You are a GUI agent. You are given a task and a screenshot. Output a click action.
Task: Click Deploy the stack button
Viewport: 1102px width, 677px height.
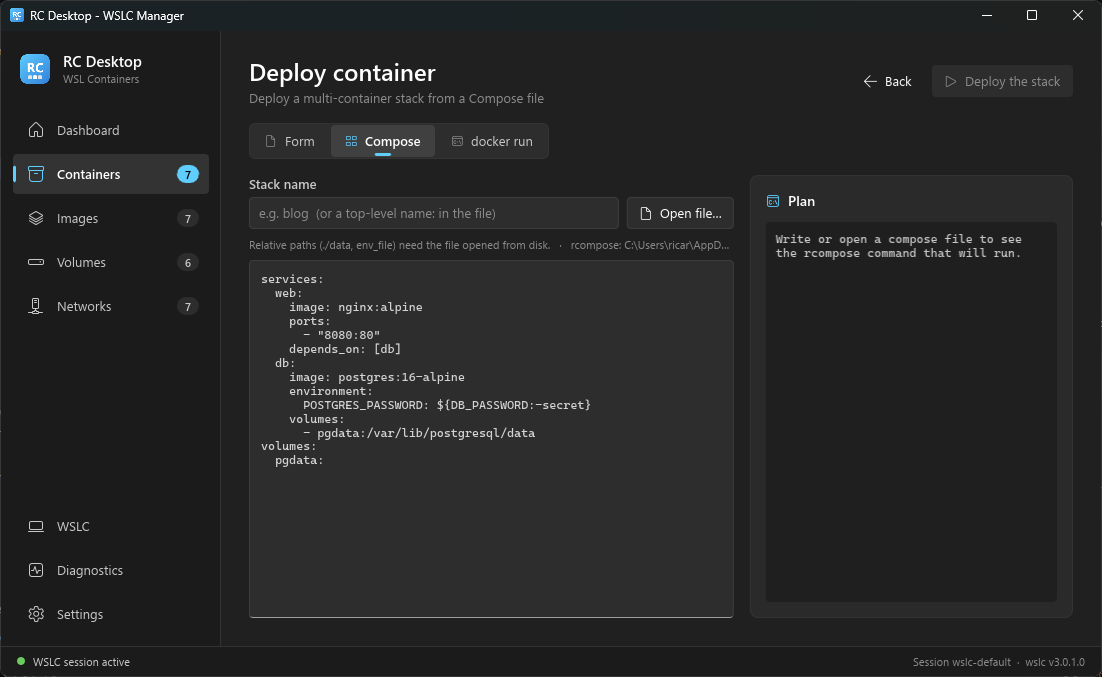pyautogui.click(x=1002, y=82)
